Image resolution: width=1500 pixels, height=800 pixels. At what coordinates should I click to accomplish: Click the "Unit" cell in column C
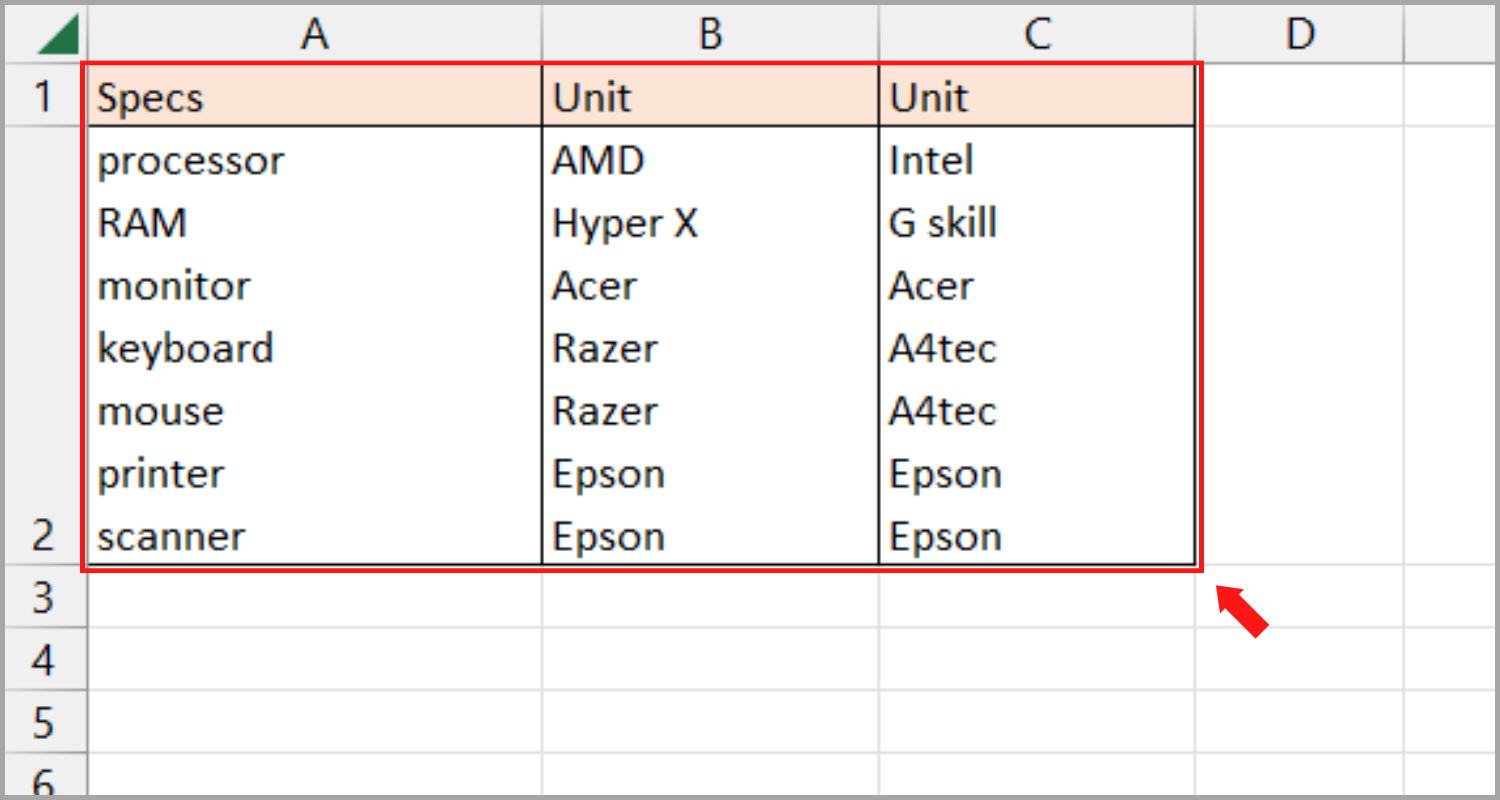click(x=930, y=98)
